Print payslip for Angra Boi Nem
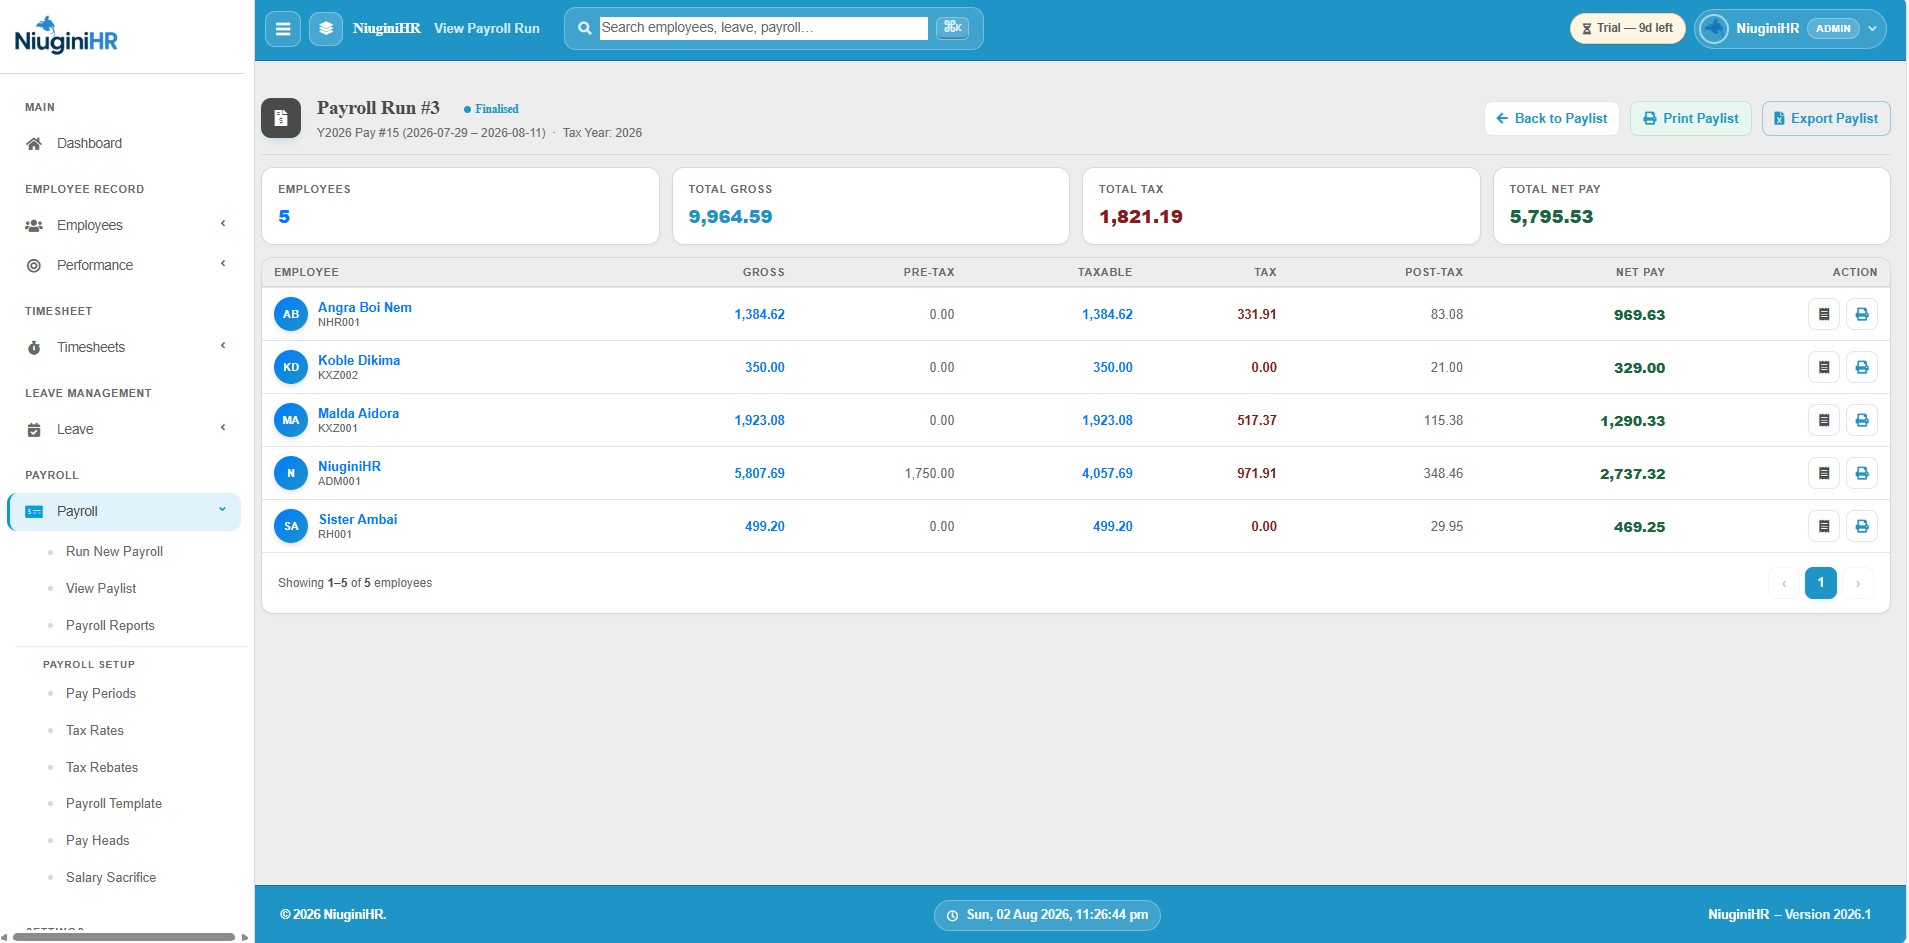This screenshot has width=1909, height=943. click(x=1862, y=314)
